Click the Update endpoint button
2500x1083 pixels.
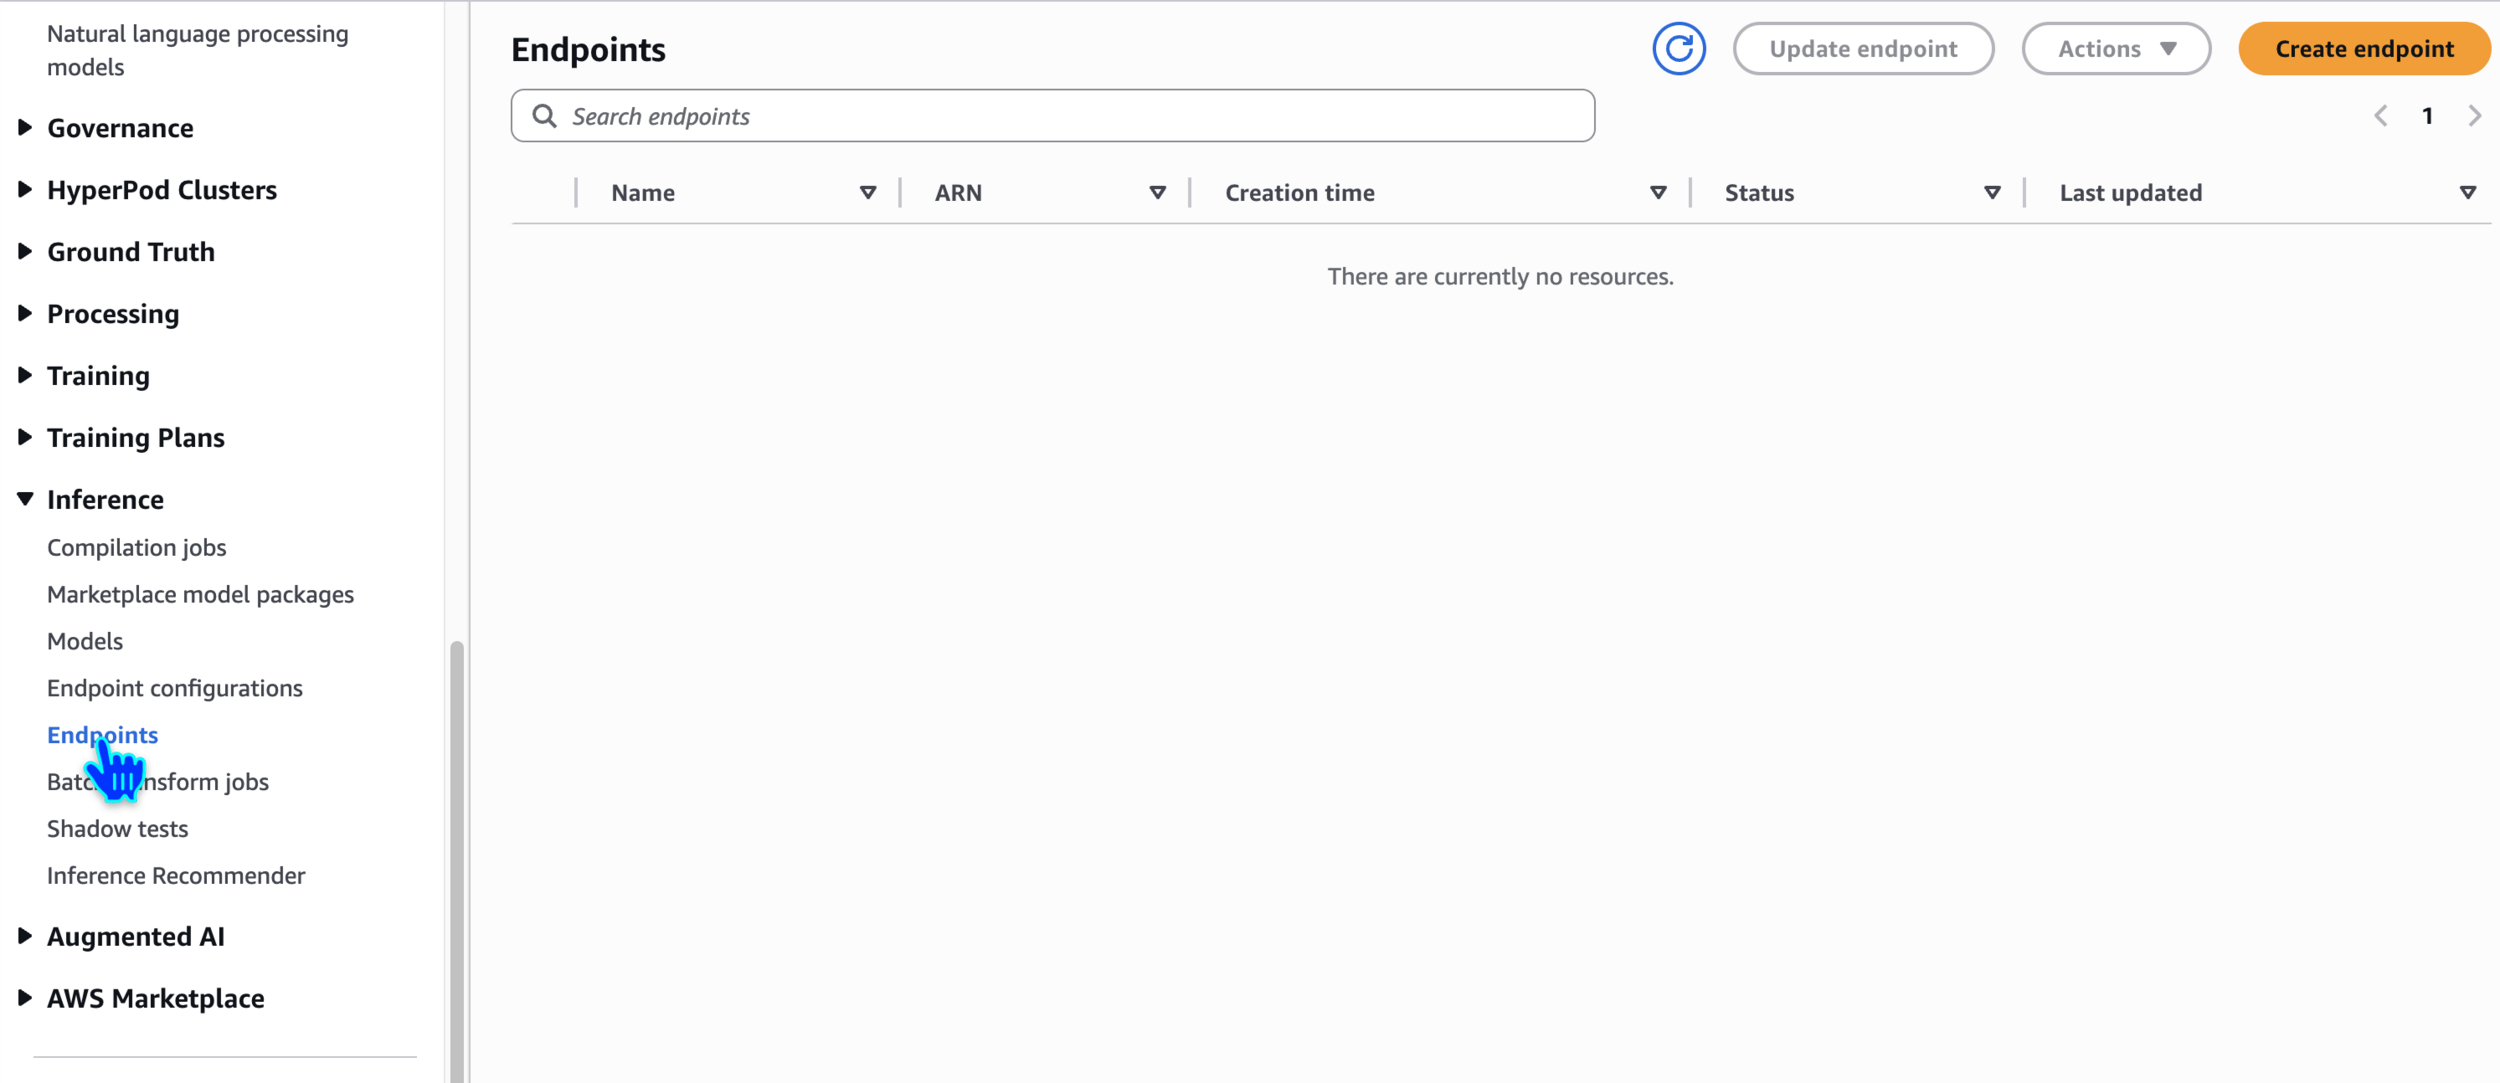(x=1862, y=48)
